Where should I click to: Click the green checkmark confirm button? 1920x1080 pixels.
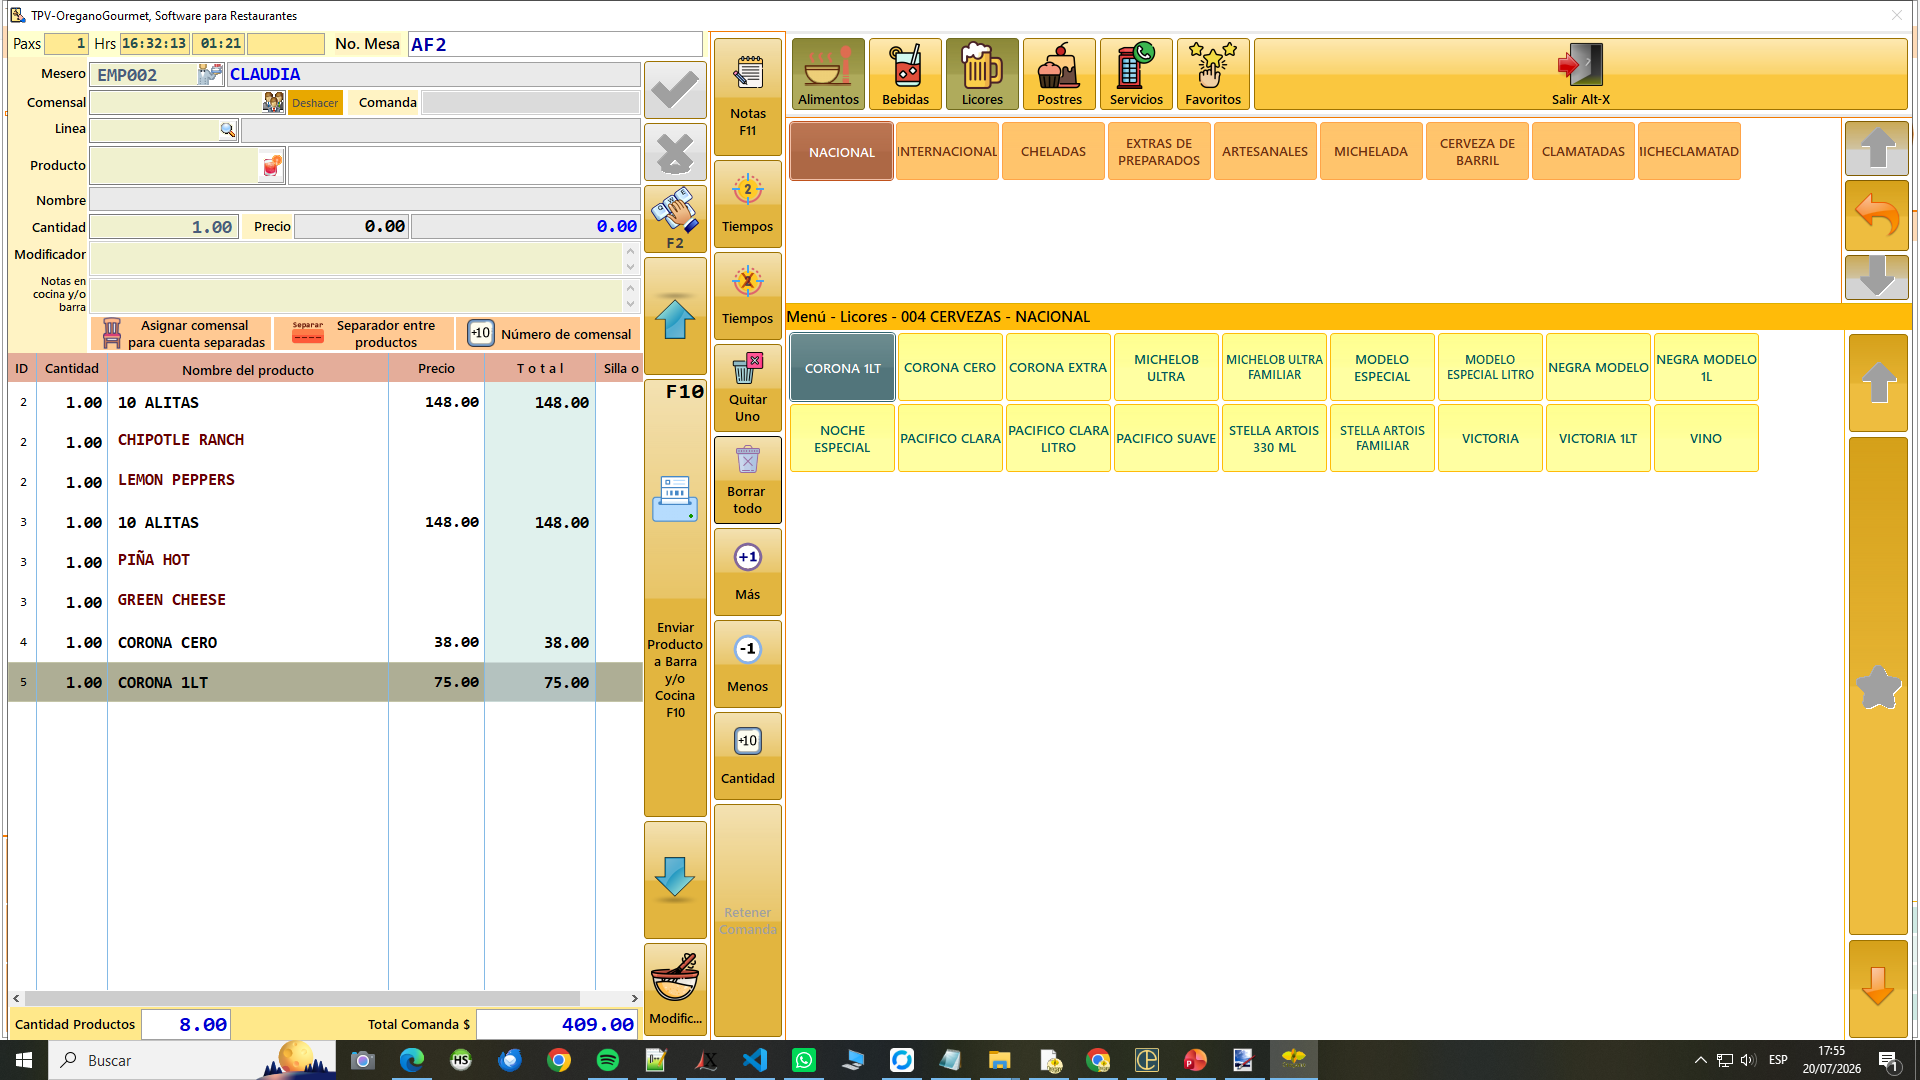pyautogui.click(x=675, y=91)
